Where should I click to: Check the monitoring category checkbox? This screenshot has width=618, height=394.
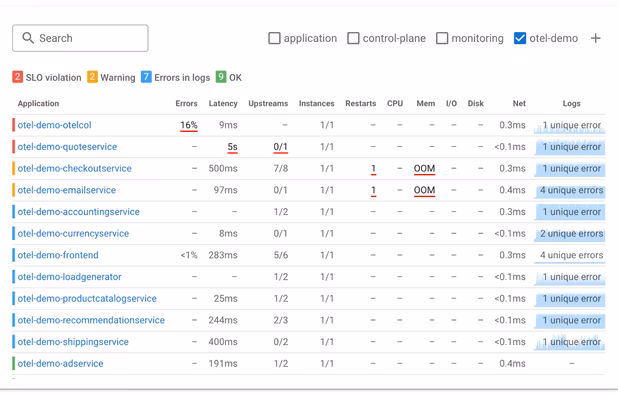point(442,38)
